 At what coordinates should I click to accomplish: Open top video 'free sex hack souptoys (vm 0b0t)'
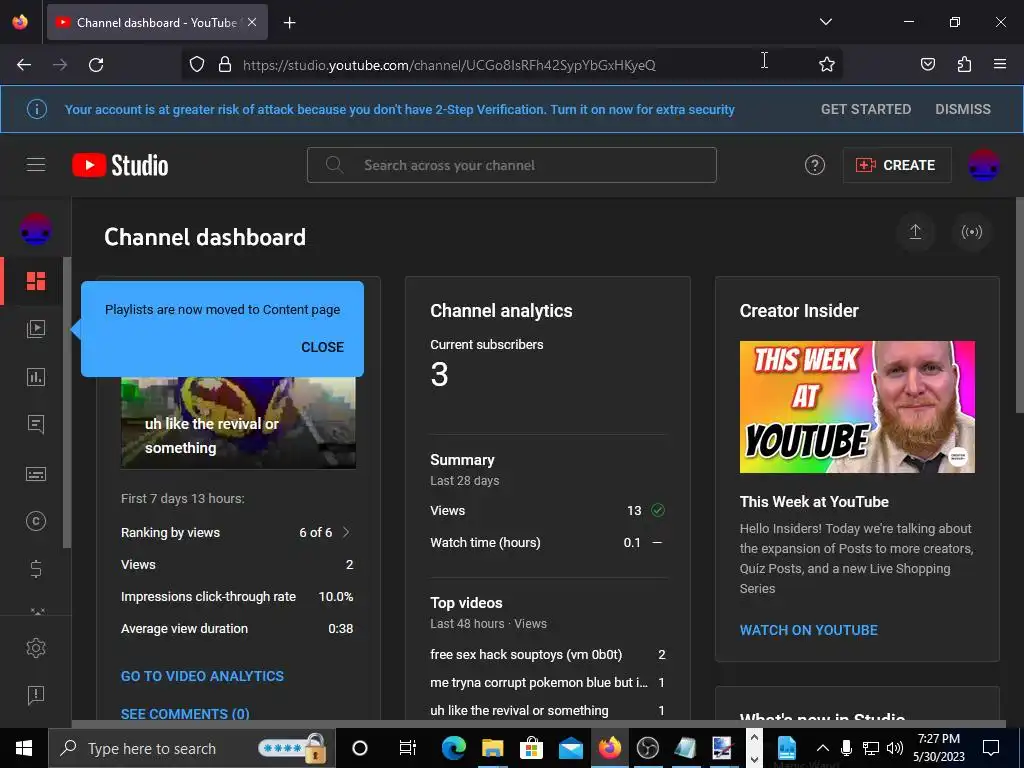pyautogui.click(x=526, y=654)
